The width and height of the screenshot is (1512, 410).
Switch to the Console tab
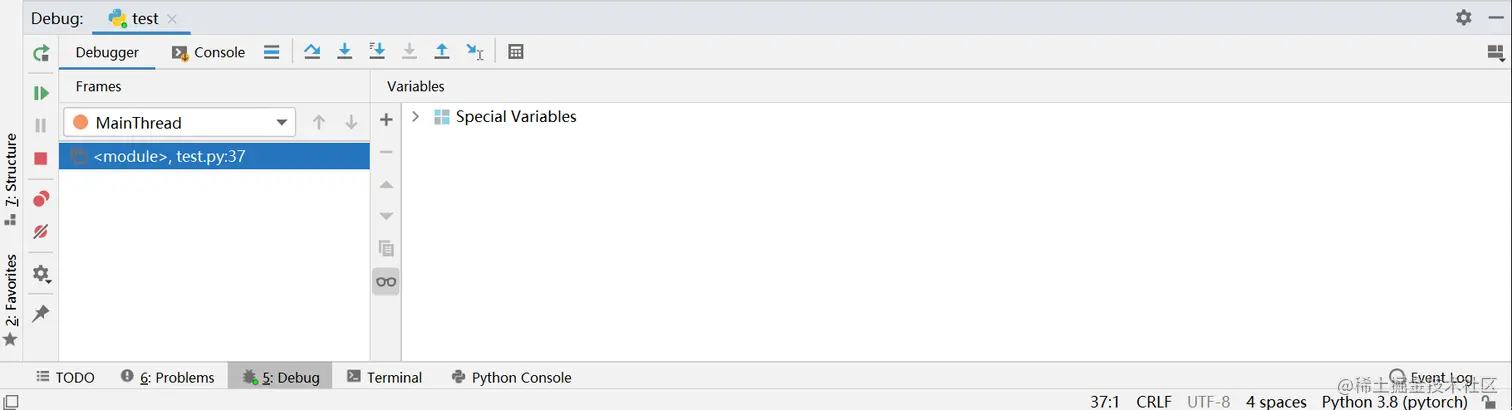209,53
